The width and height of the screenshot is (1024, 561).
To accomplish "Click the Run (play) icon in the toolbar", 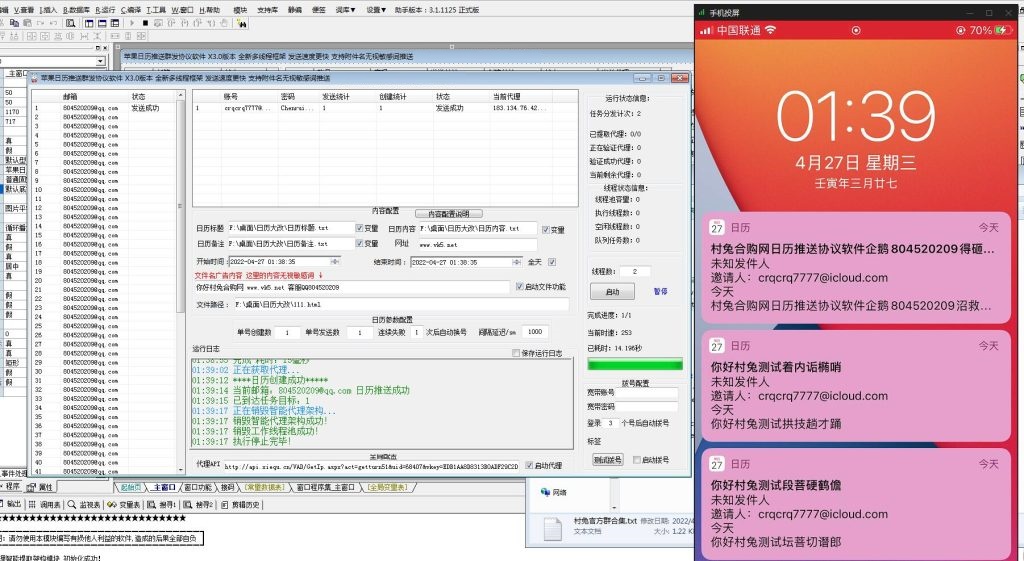I will tap(134, 22).
